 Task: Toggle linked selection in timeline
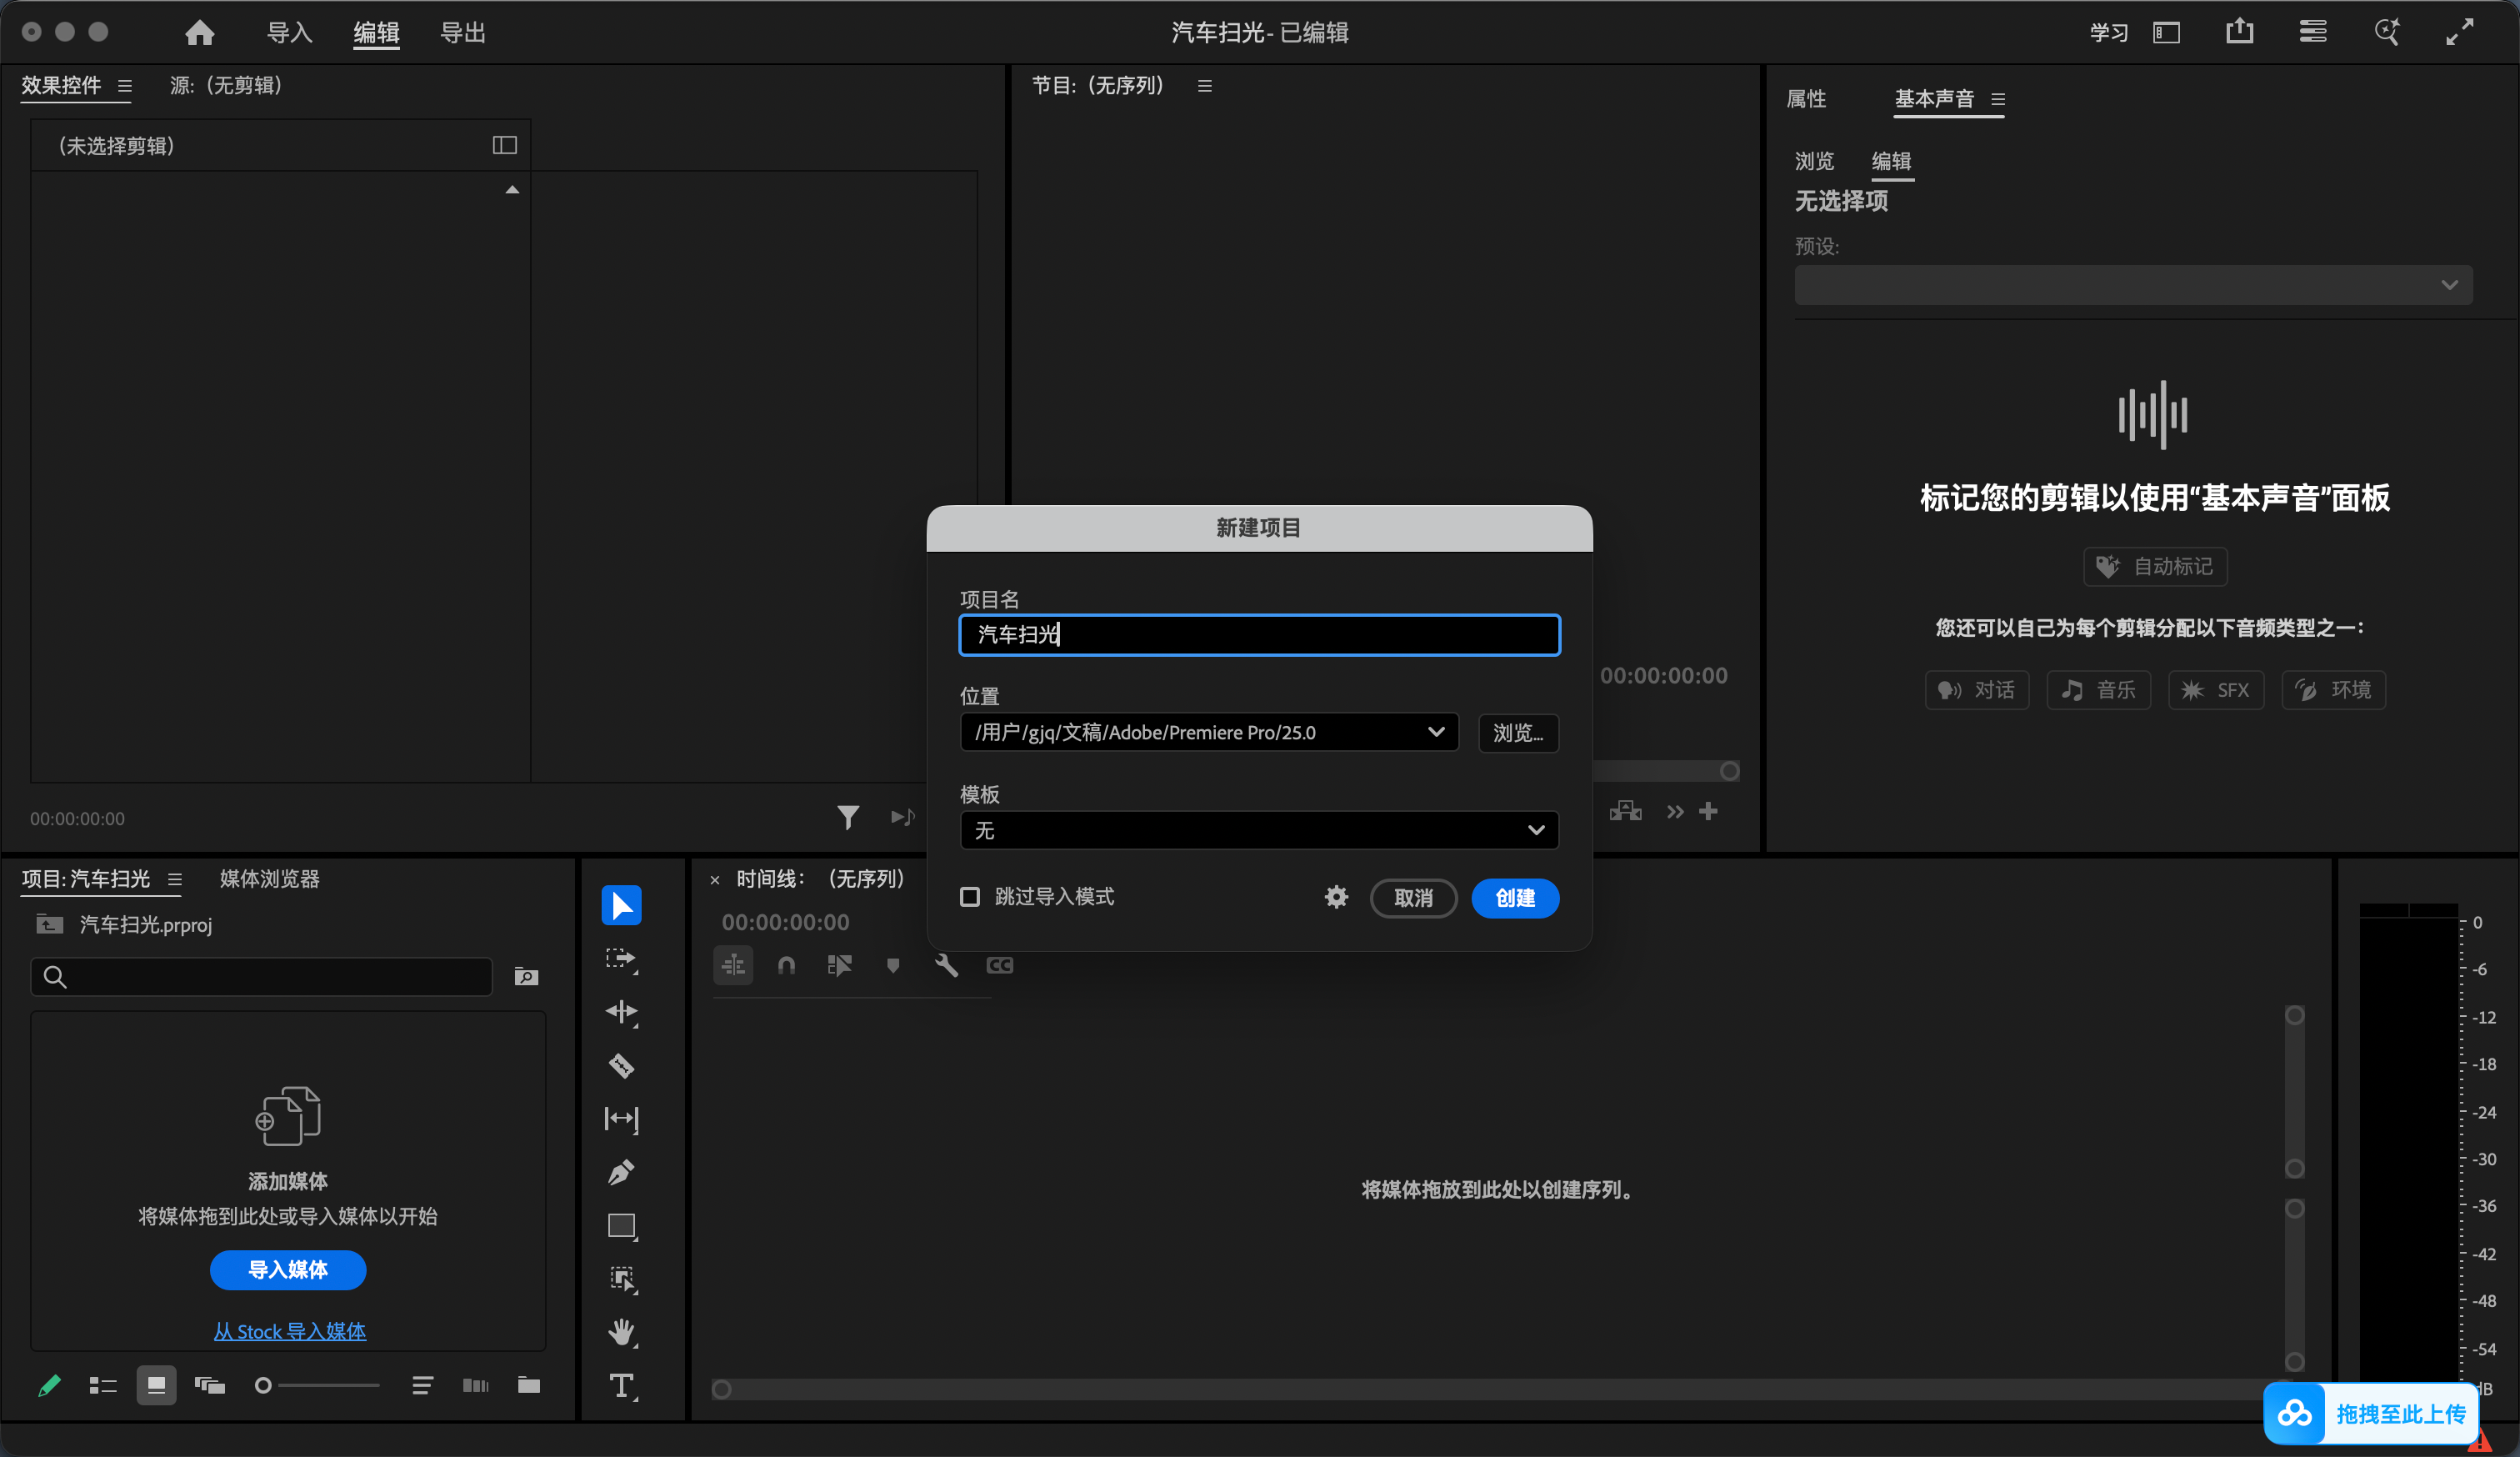click(839, 965)
